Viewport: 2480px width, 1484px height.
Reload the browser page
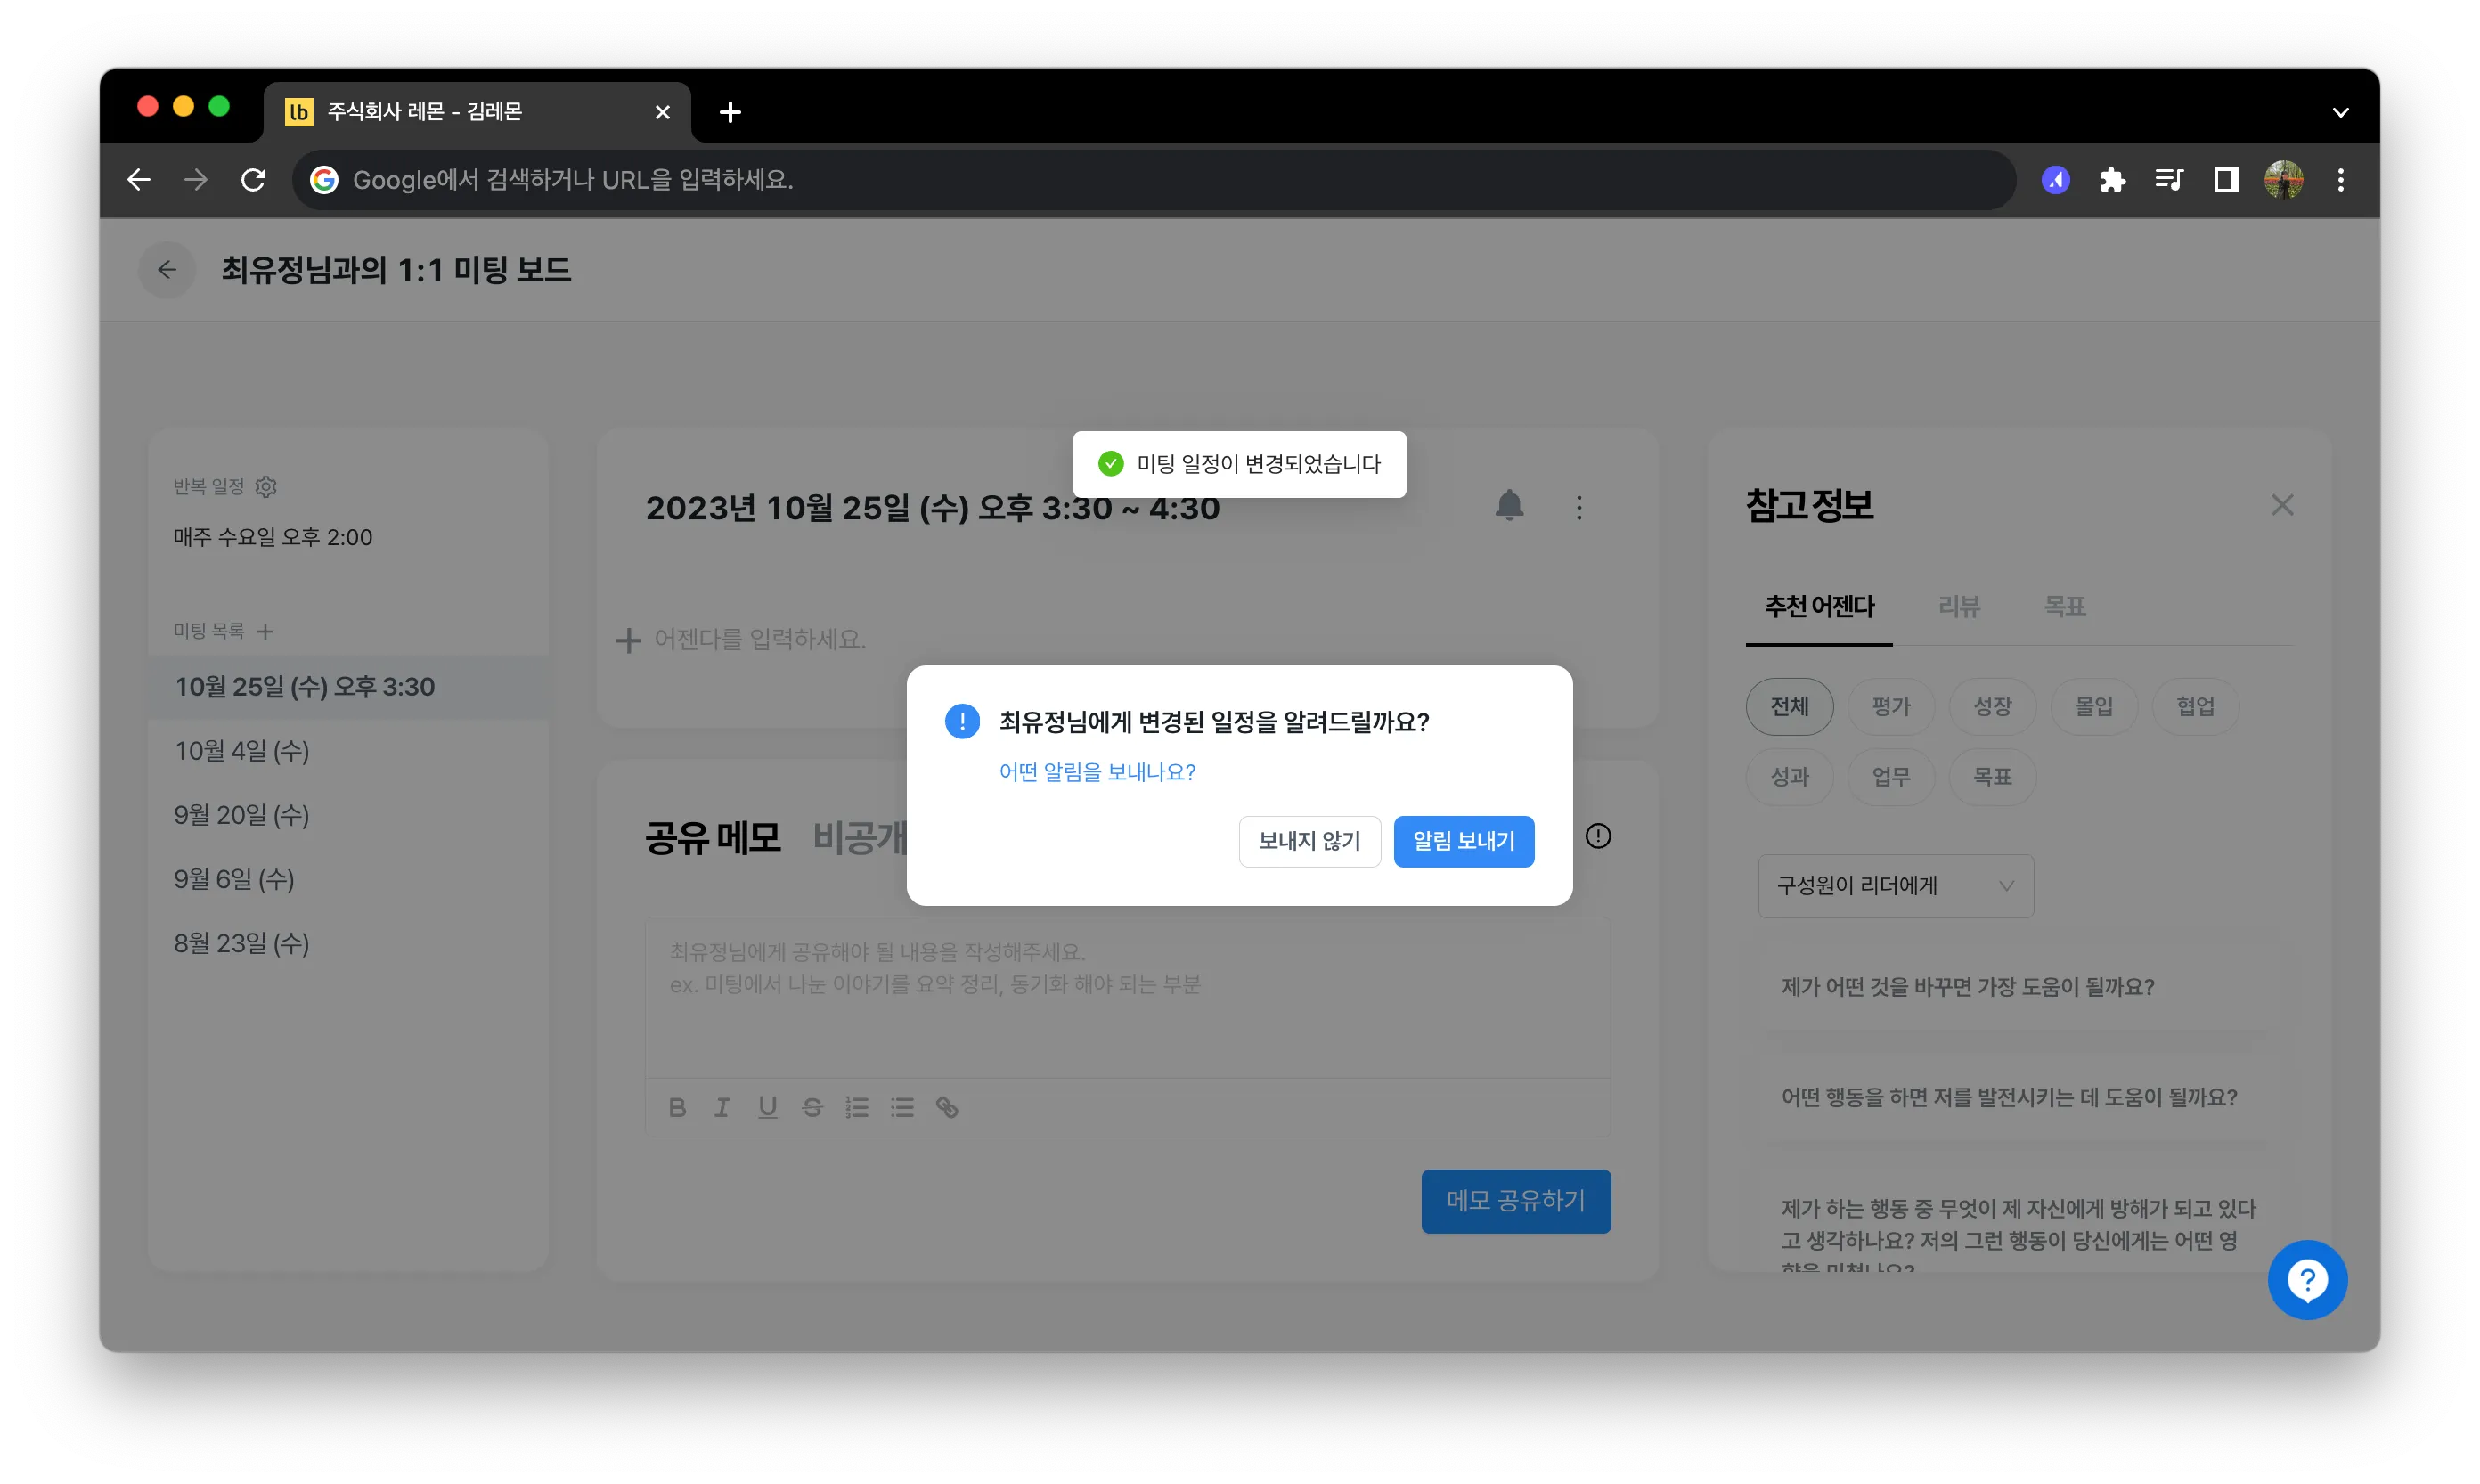[253, 180]
